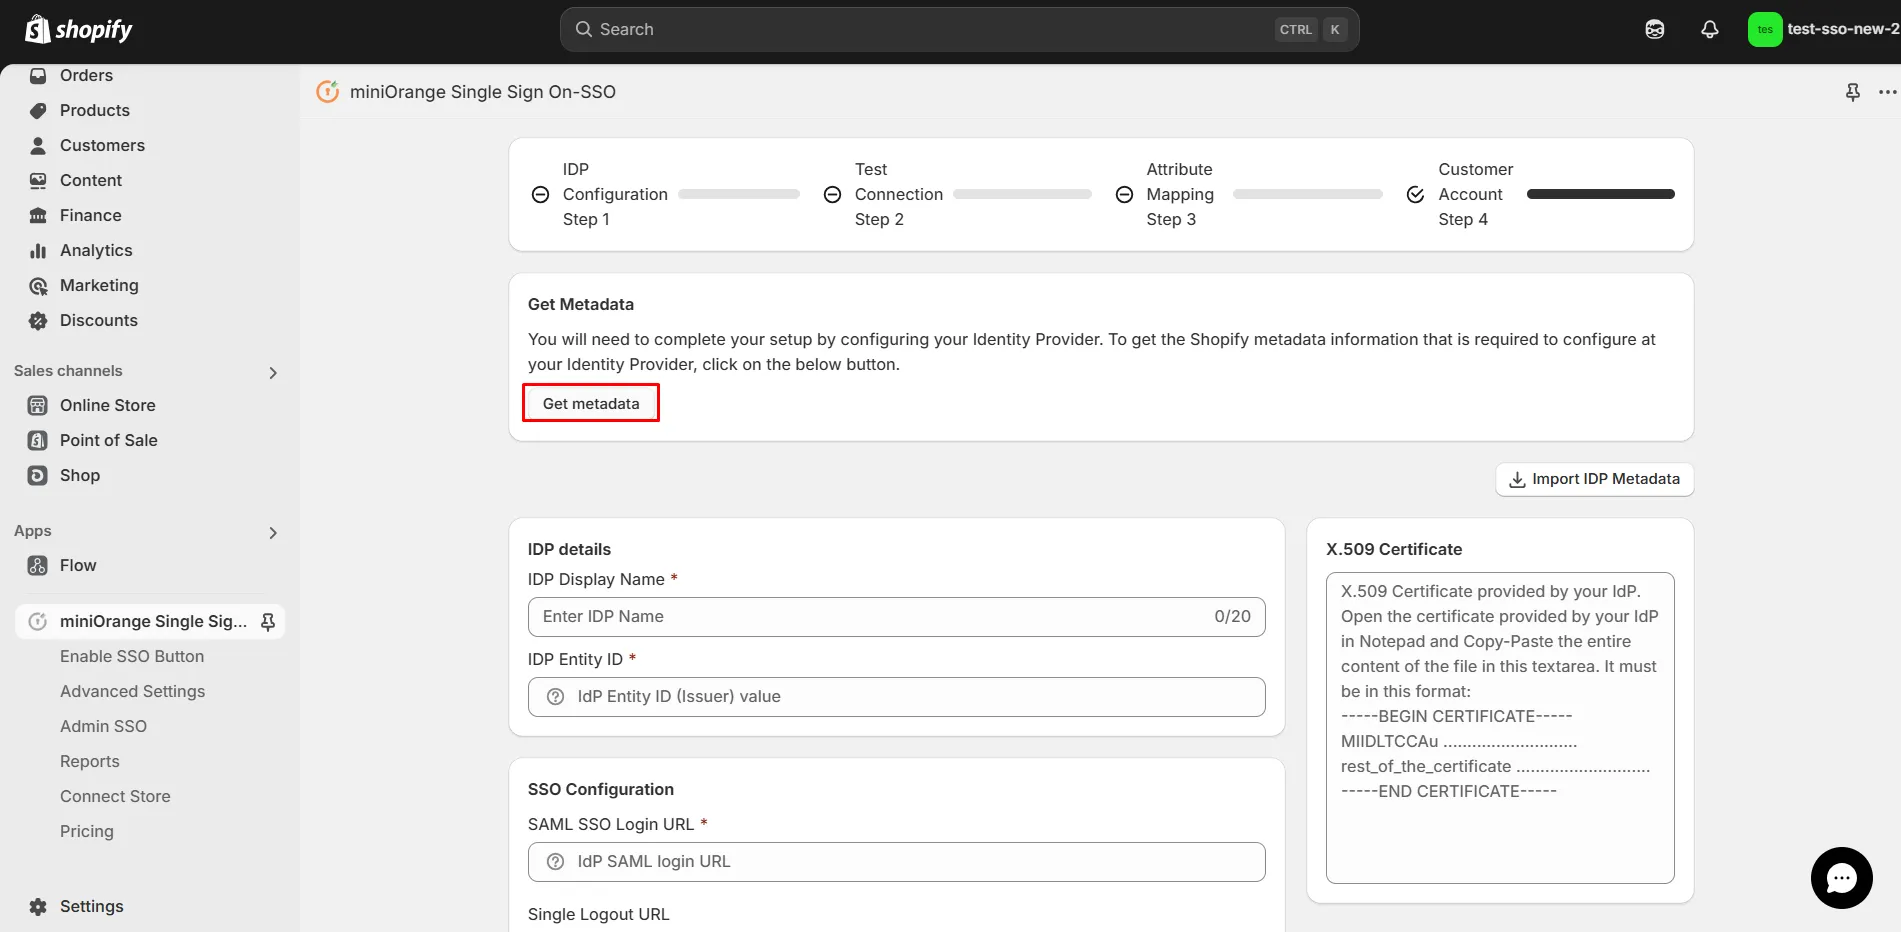
Task: Click the Orders inbox icon
Action: [38, 76]
